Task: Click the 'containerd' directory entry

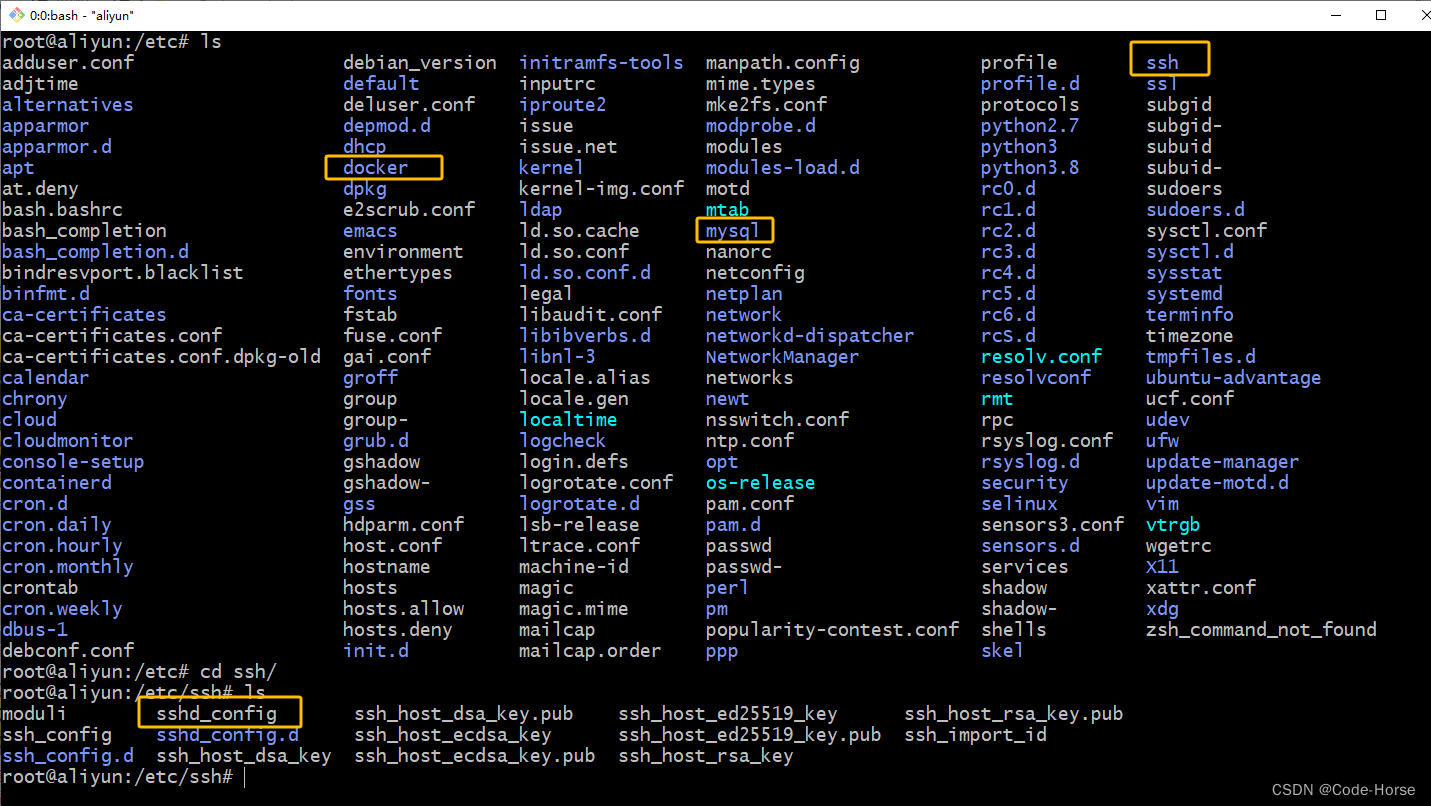Action: click(x=57, y=482)
